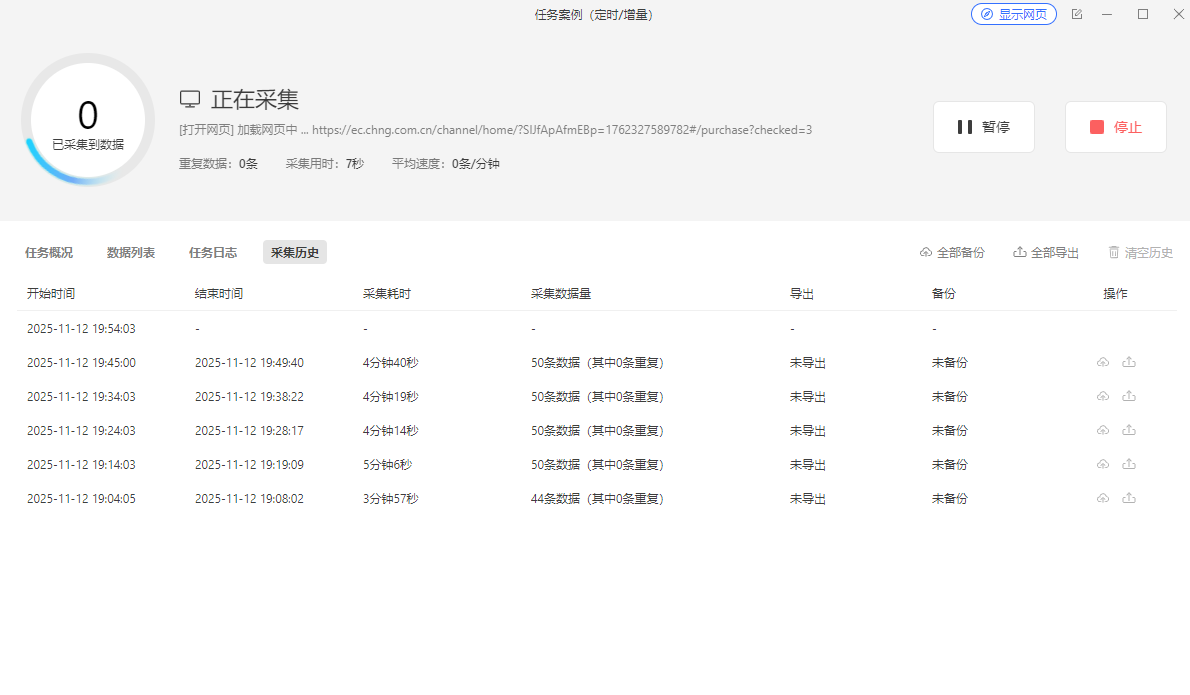Click the 平均速度 0条/分钟 label
The width and height of the screenshot is (1190, 695).
(x=445, y=164)
